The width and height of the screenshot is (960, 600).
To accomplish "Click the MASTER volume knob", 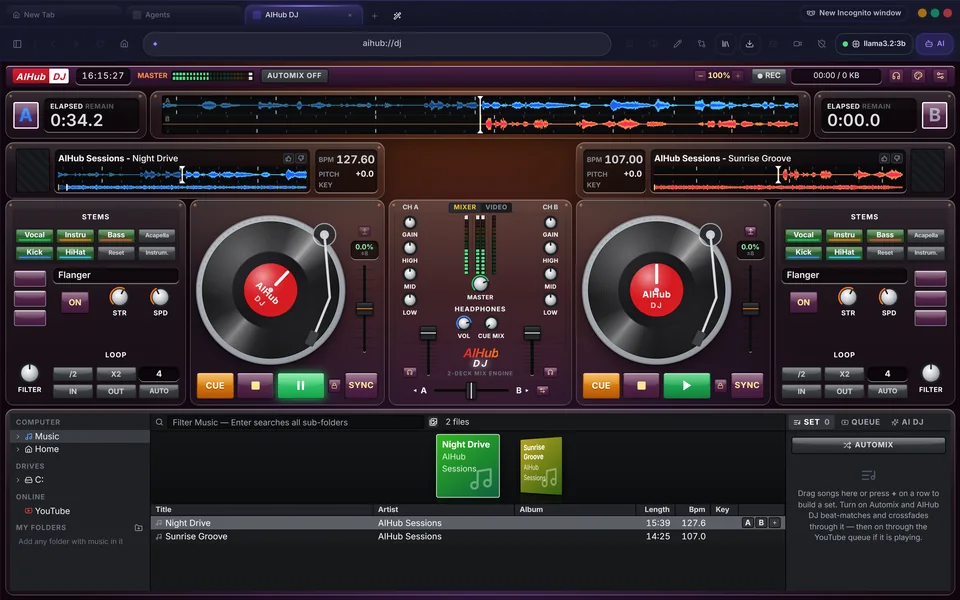I will coord(480,283).
